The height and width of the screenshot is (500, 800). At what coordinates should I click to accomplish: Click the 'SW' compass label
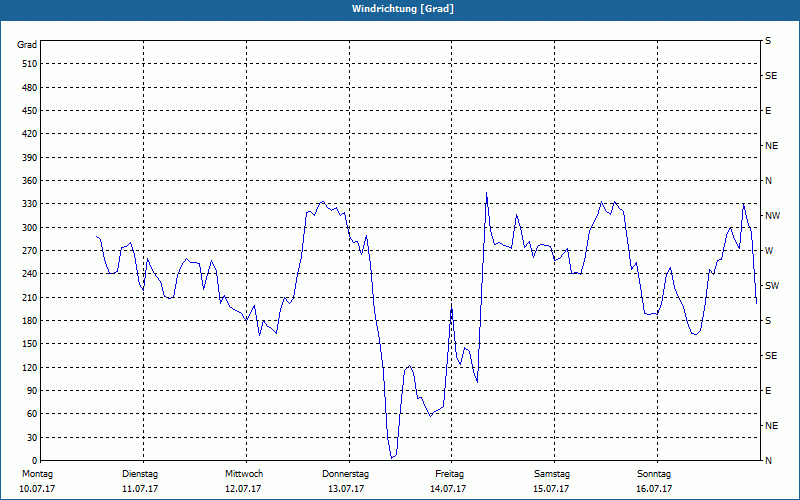point(772,286)
